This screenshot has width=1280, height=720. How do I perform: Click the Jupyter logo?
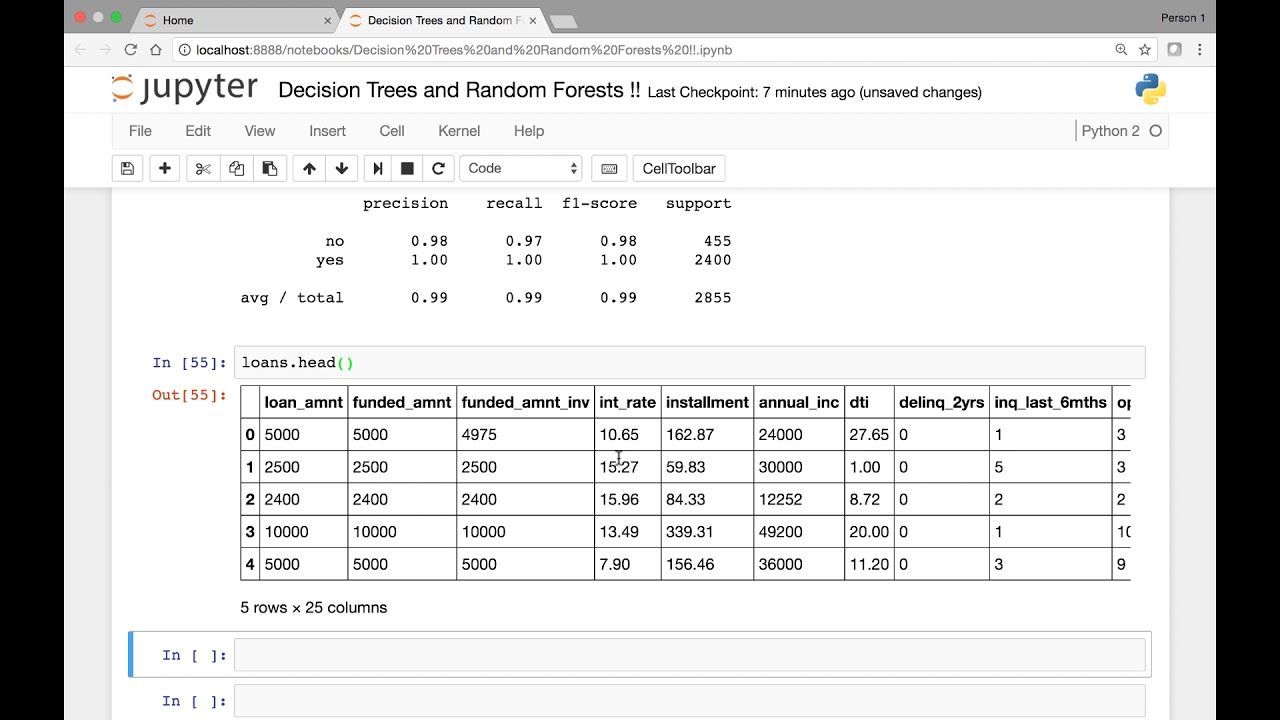184,89
